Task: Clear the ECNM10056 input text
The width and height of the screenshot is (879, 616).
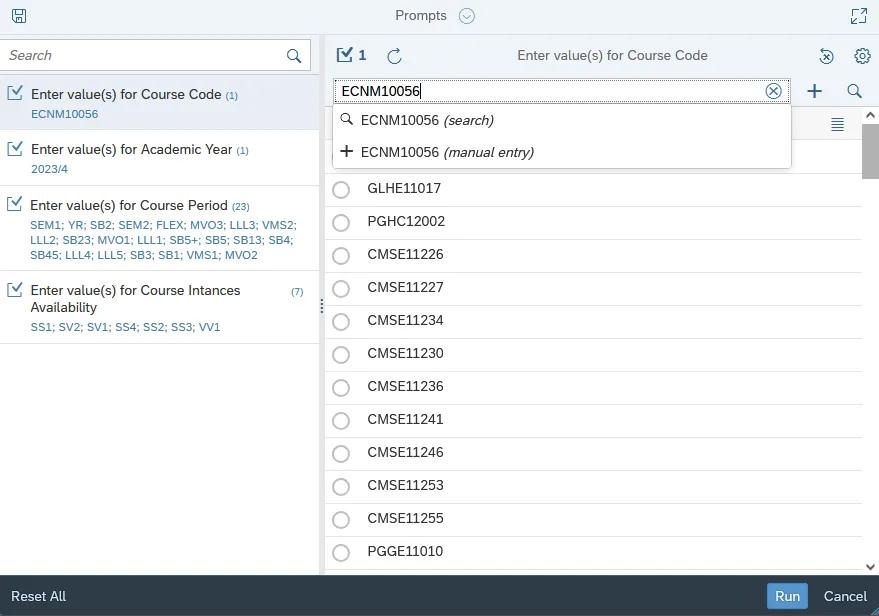Action: coord(773,91)
